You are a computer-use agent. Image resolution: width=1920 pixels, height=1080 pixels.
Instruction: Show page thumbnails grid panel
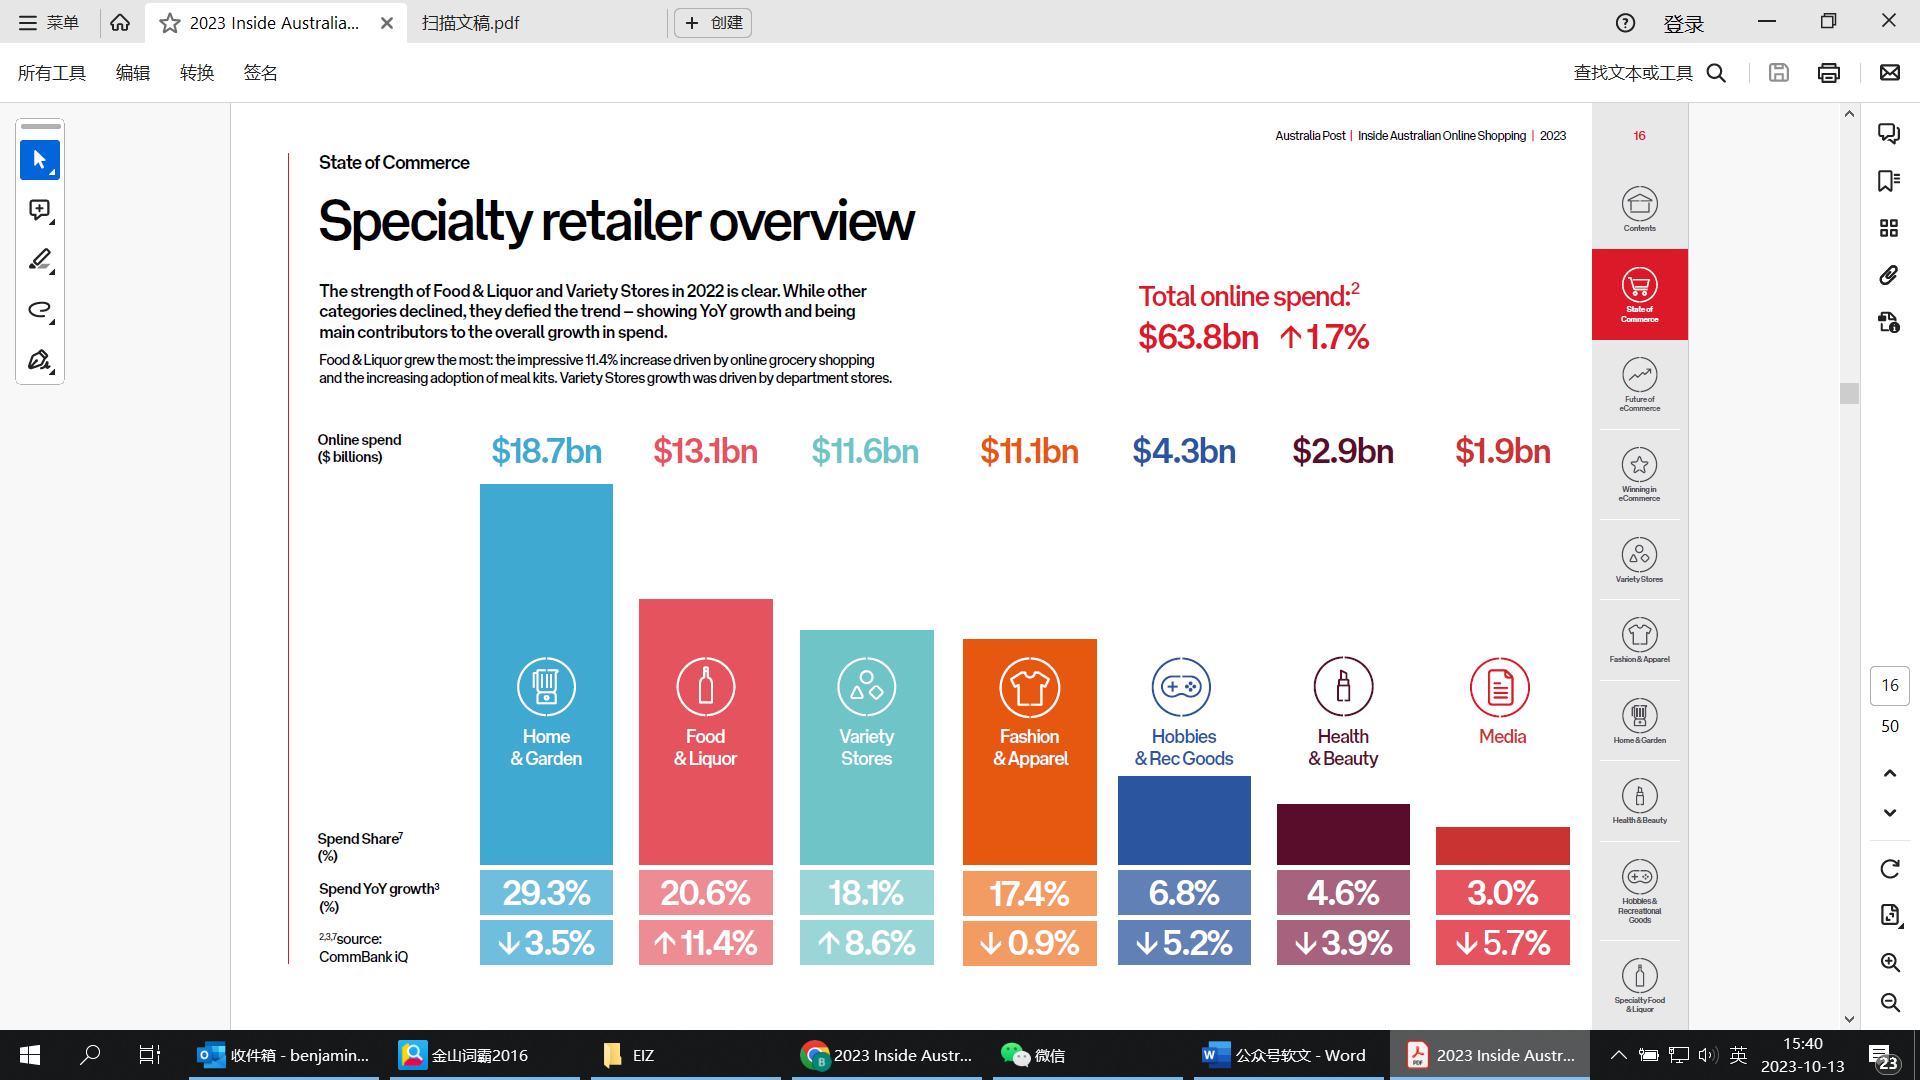pyautogui.click(x=1889, y=228)
